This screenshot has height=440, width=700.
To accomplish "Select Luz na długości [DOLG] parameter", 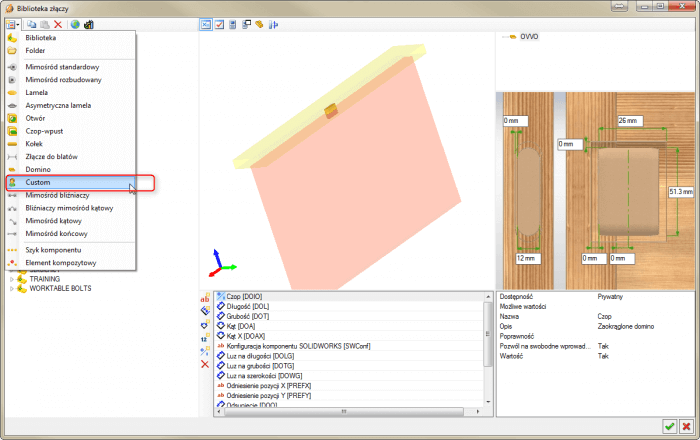I will pos(350,356).
